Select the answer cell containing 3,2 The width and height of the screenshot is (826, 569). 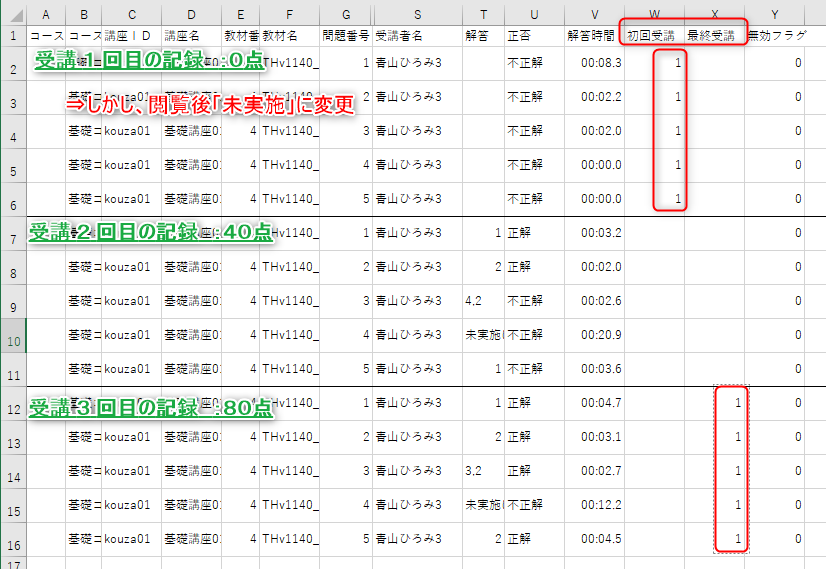coord(482,471)
